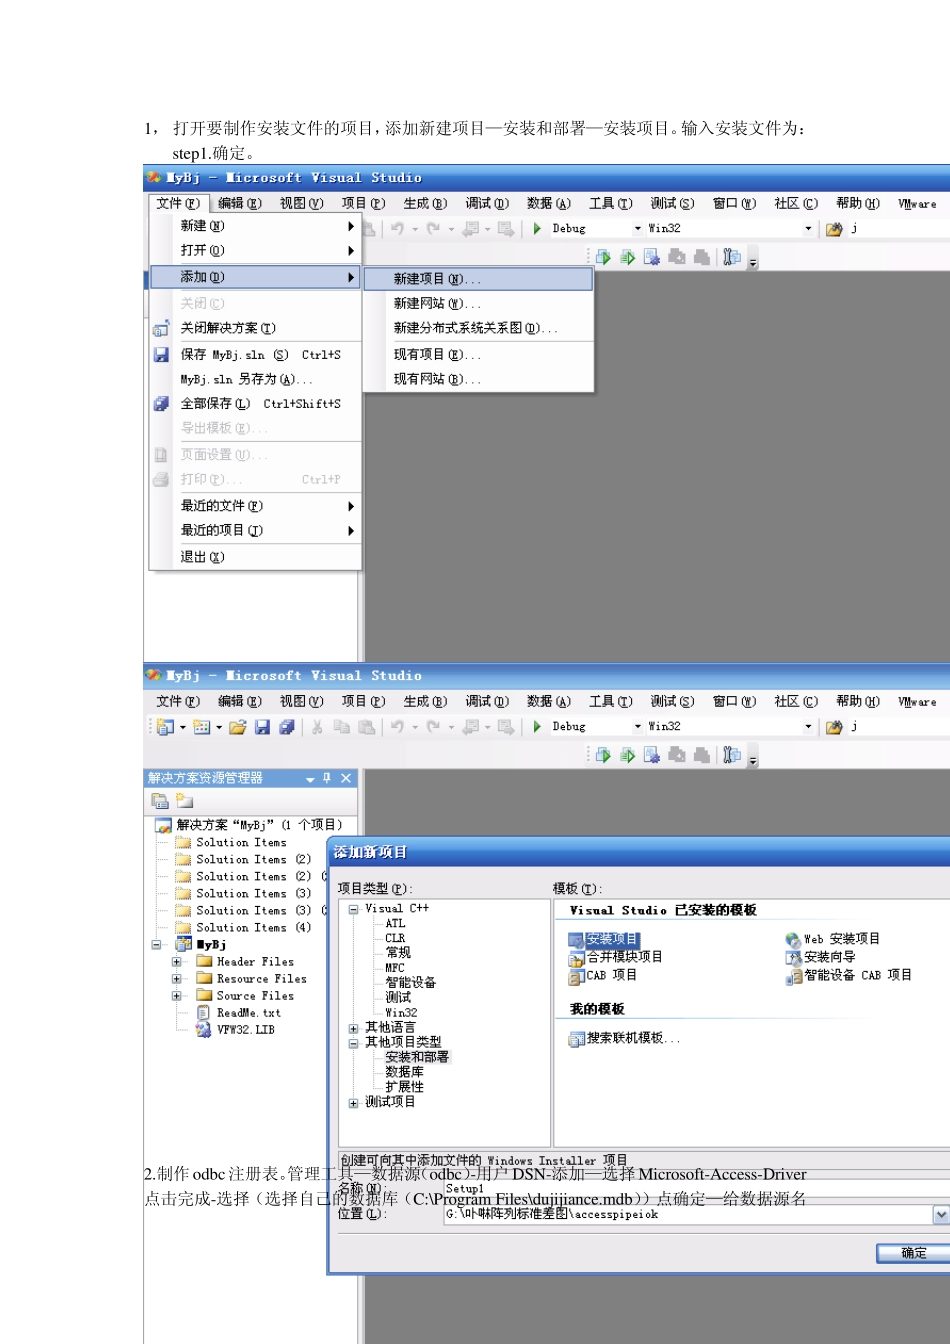The image size is (950, 1344).
Task: Click Find in Files icon in File-menu window
Action: click(834, 229)
